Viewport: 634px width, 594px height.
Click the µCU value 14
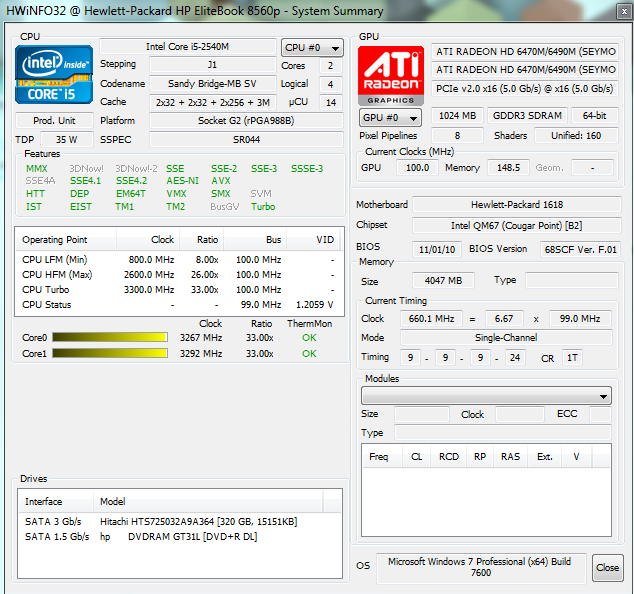point(331,102)
